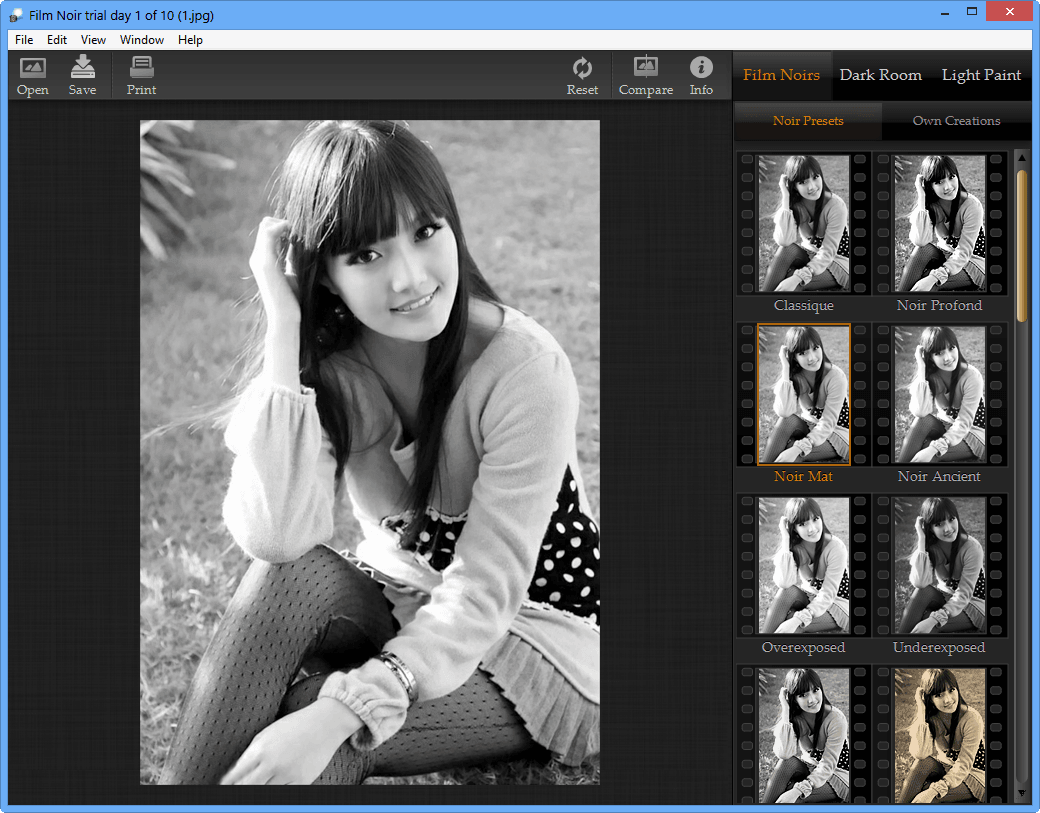This screenshot has height=813, width=1040.
Task: Select the Film Noirs tab
Action: 781,75
